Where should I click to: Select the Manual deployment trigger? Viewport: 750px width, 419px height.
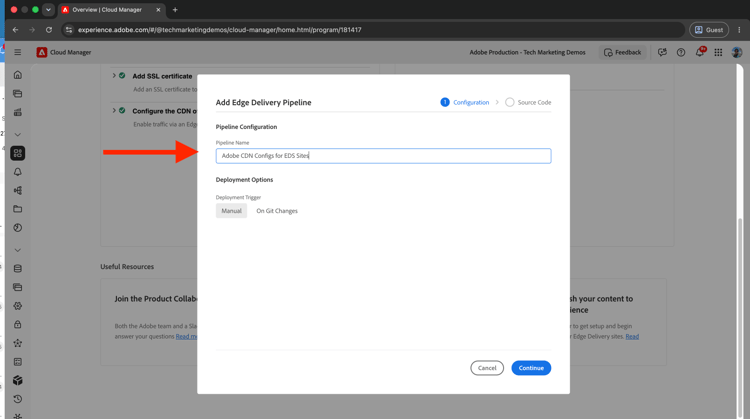(232, 210)
